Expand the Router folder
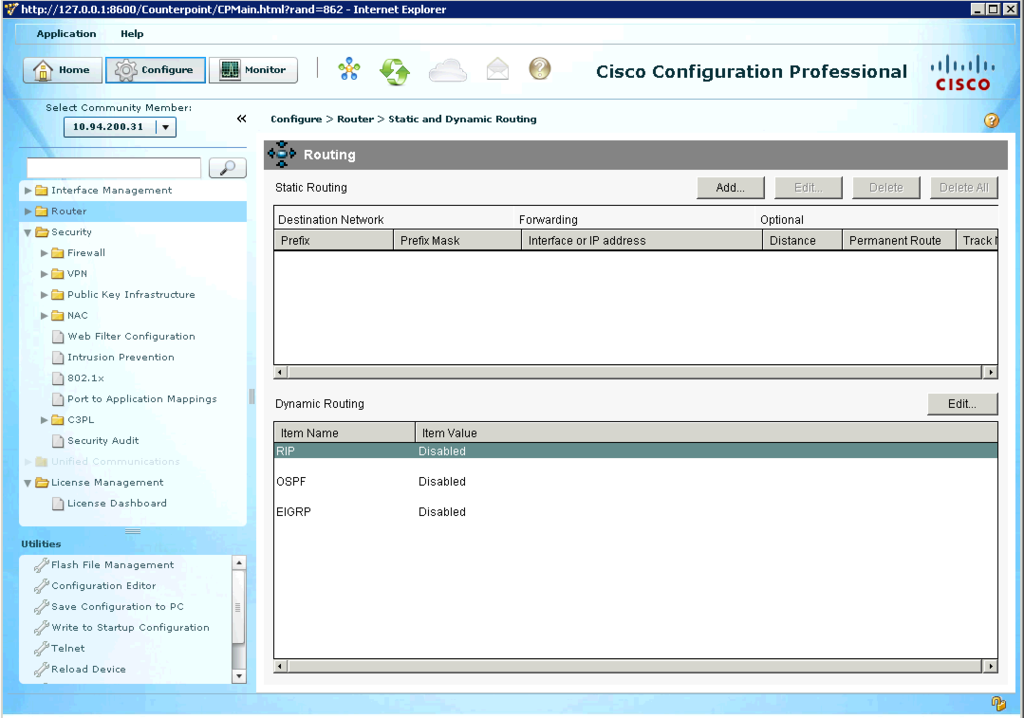Viewport: 1024px width, 718px height. [28, 211]
